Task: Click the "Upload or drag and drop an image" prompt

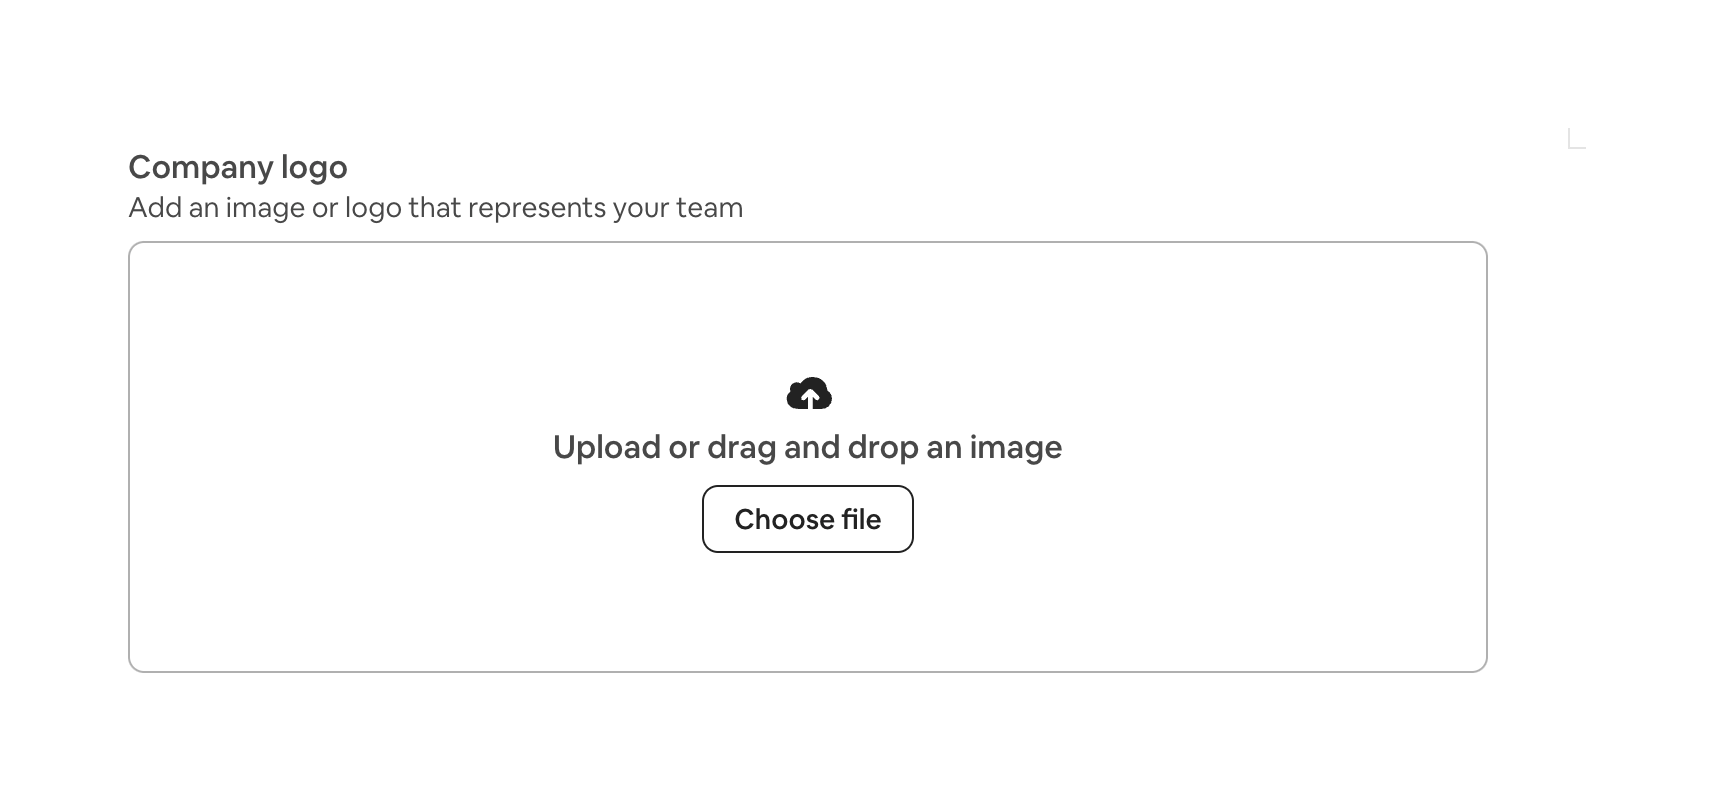Action: pyautogui.click(x=807, y=447)
